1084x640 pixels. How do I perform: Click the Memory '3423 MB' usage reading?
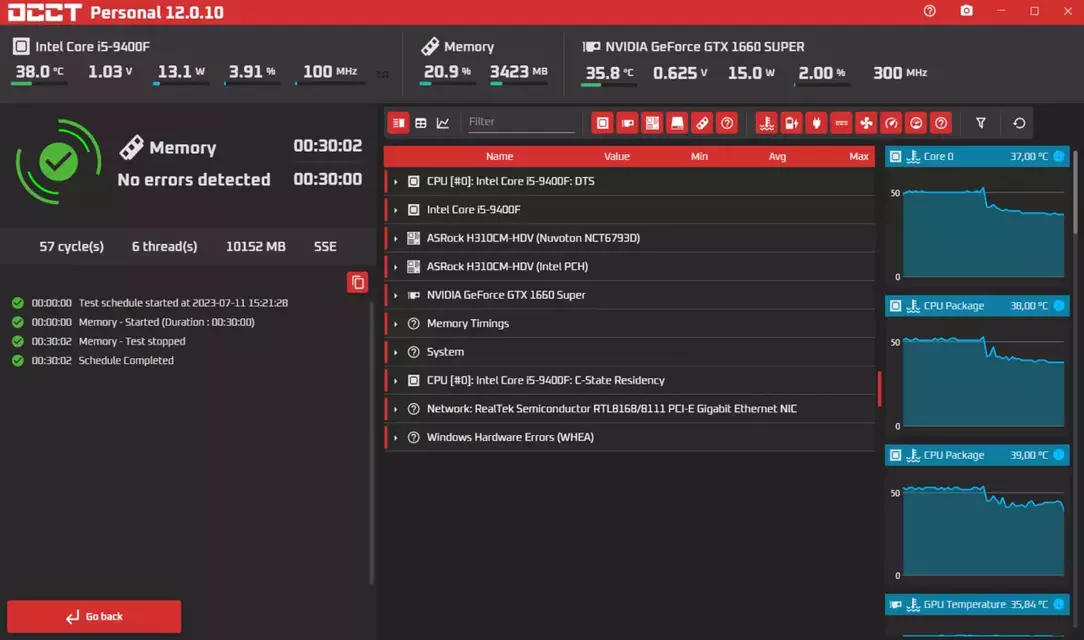click(x=518, y=72)
